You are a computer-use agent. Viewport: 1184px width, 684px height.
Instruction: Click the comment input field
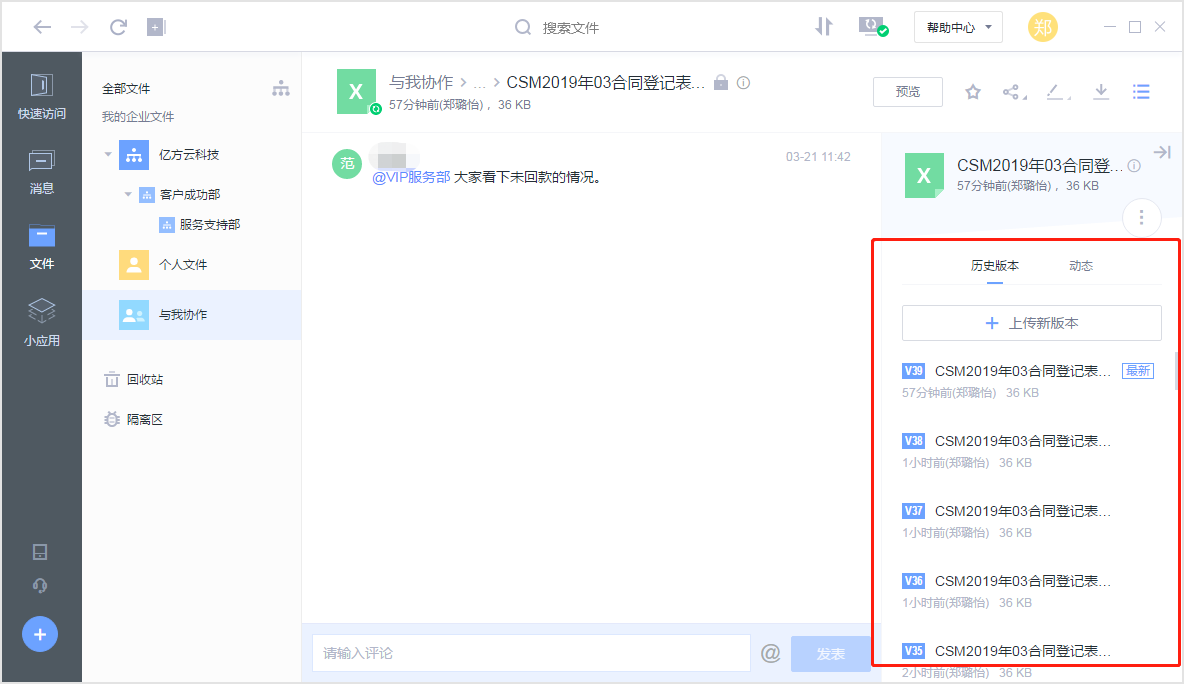pyautogui.click(x=530, y=653)
